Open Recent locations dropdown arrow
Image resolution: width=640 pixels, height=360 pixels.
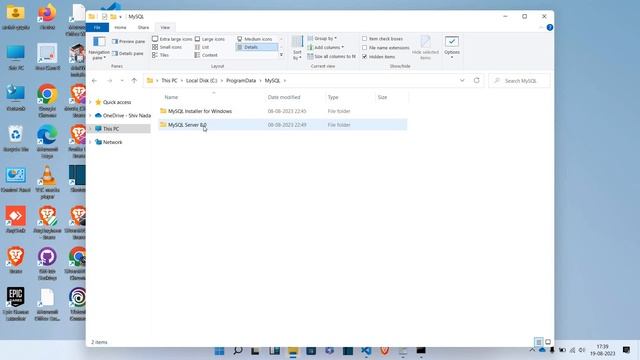122,81
